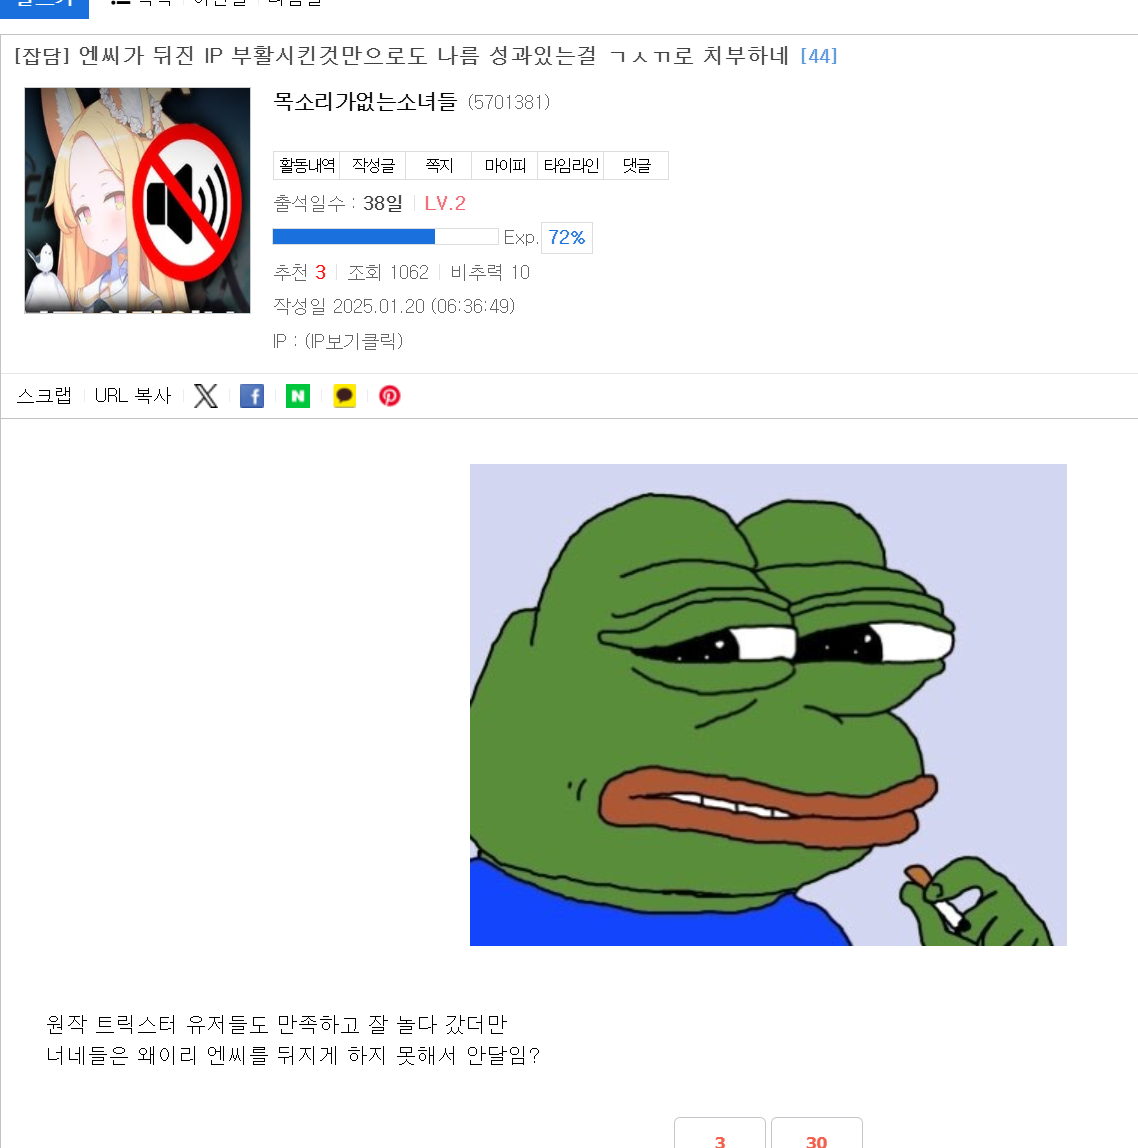The width and height of the screenshot is (1138, 1148).
Task: Open the Pepe frog image
Action: click(768, 704)
